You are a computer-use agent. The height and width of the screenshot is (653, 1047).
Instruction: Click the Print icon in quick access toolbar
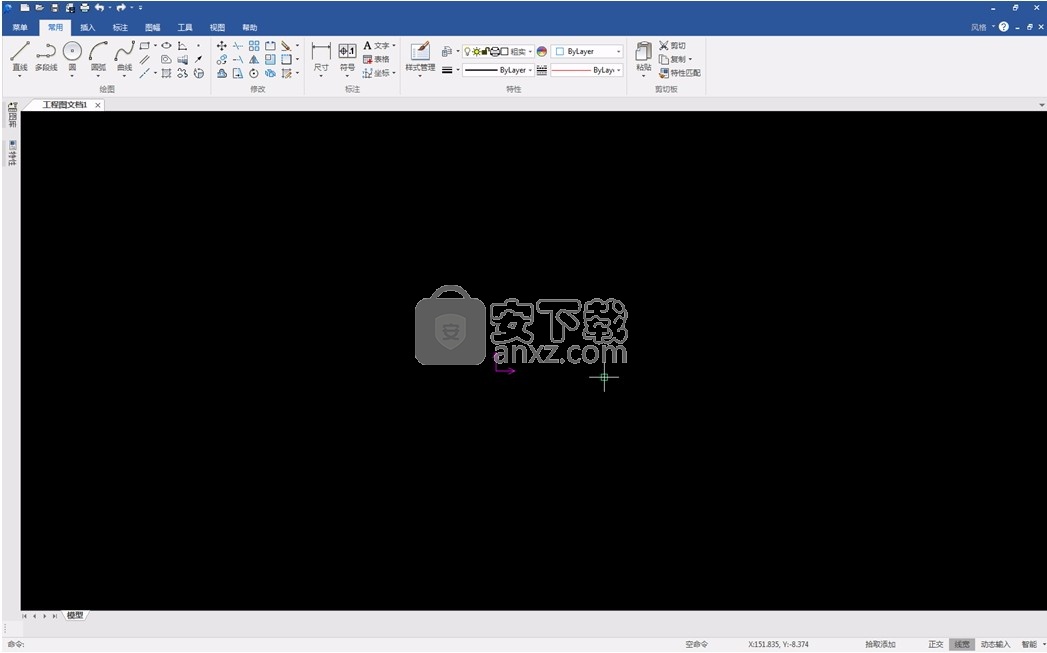(85, 8)
